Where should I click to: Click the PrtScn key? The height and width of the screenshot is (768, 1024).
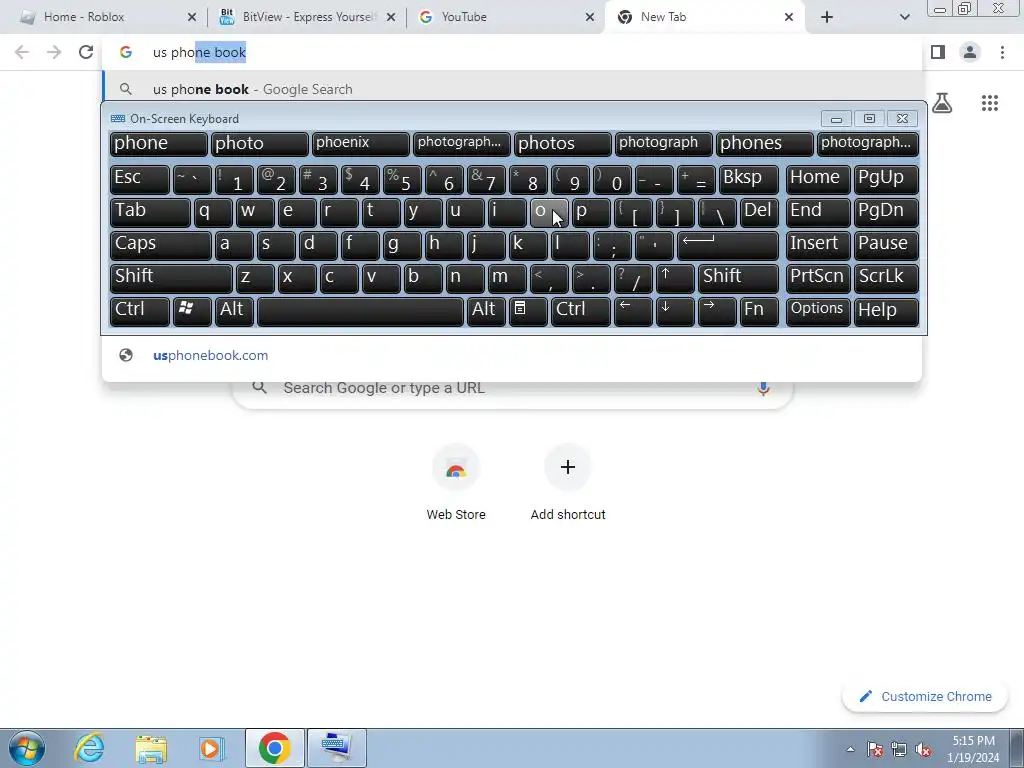(818, 278)
